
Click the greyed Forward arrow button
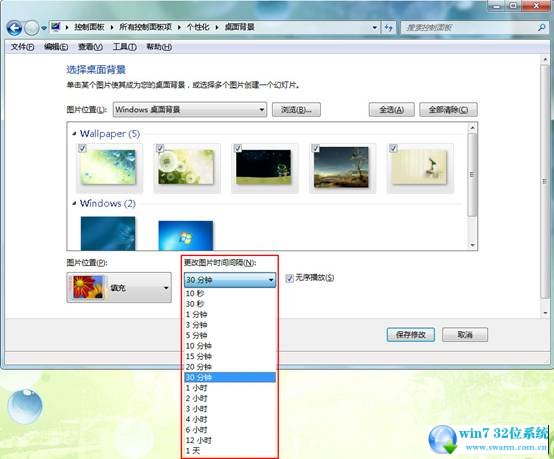[31, 28]
